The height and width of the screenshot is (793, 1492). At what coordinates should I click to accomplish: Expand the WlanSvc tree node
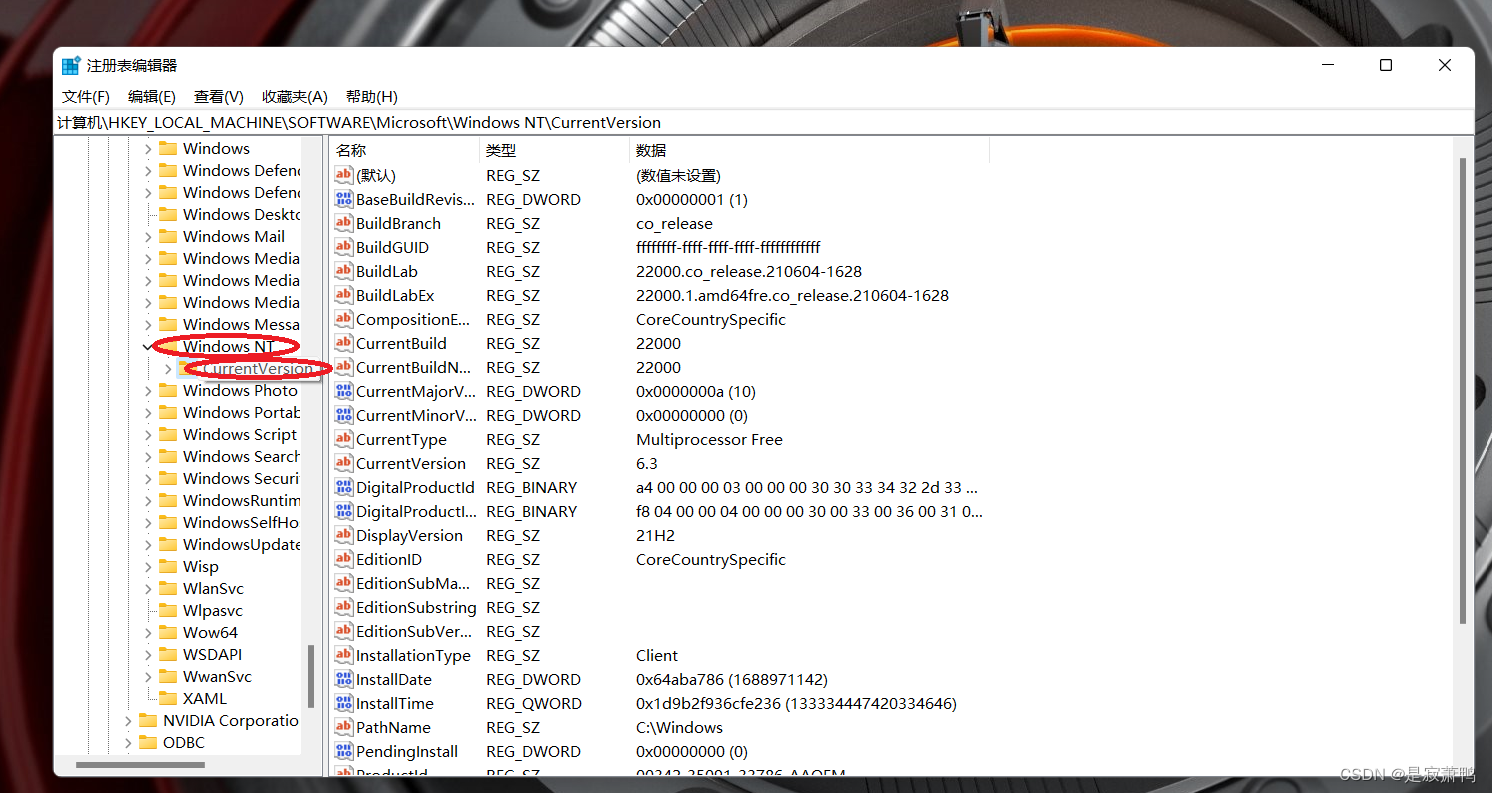148,589
